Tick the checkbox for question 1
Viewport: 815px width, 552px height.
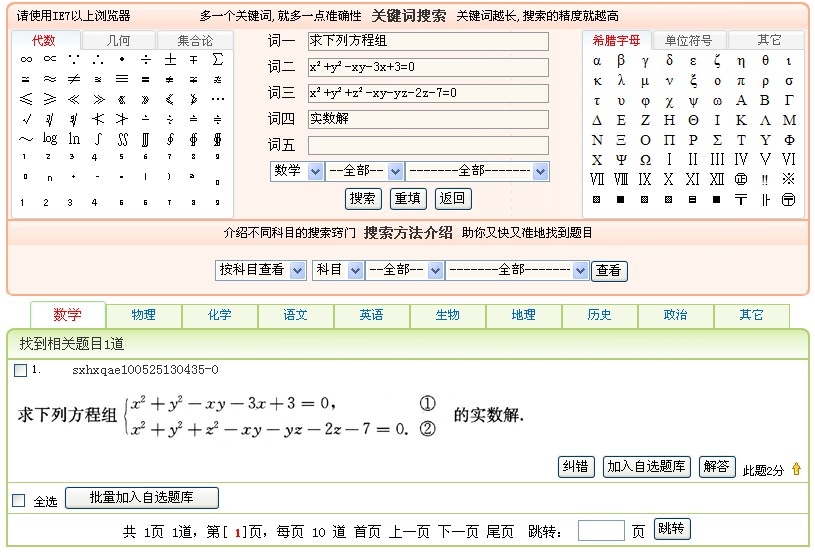coord(20,371)
